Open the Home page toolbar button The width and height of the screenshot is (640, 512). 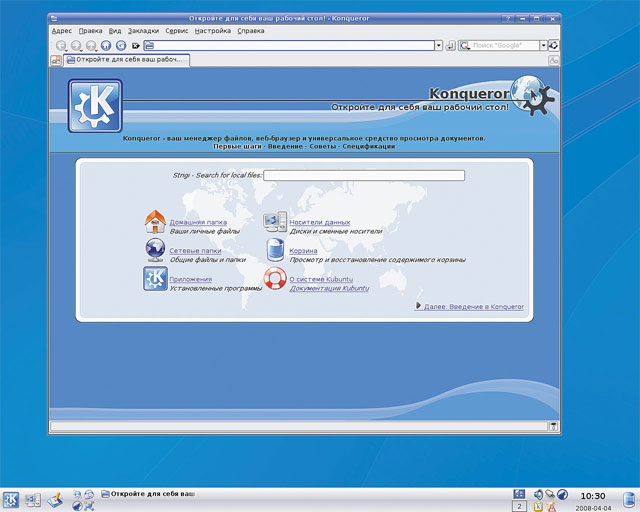pyautogui.click(x=106, y=45)
